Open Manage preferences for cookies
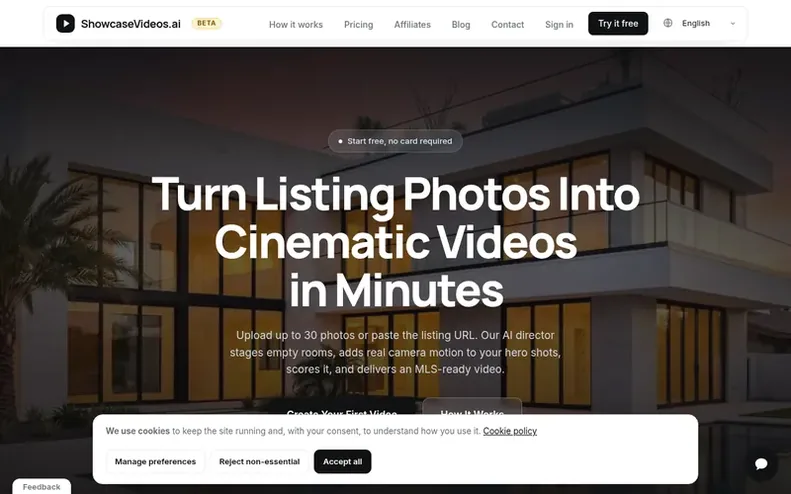The width and height of the screenshot is (791, 494). (155, 461)
